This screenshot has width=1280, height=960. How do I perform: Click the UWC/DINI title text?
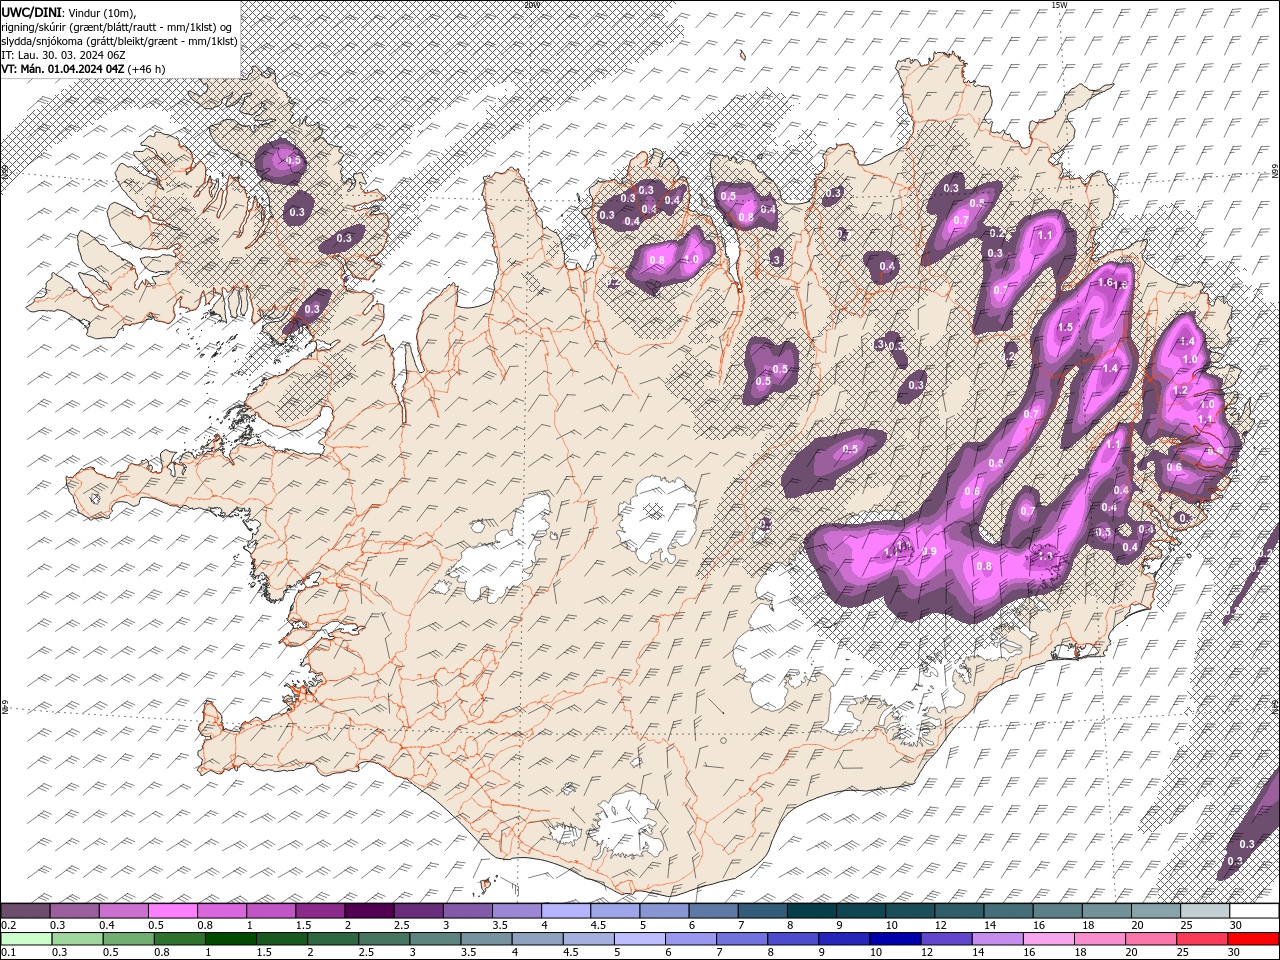click(31, 11)
